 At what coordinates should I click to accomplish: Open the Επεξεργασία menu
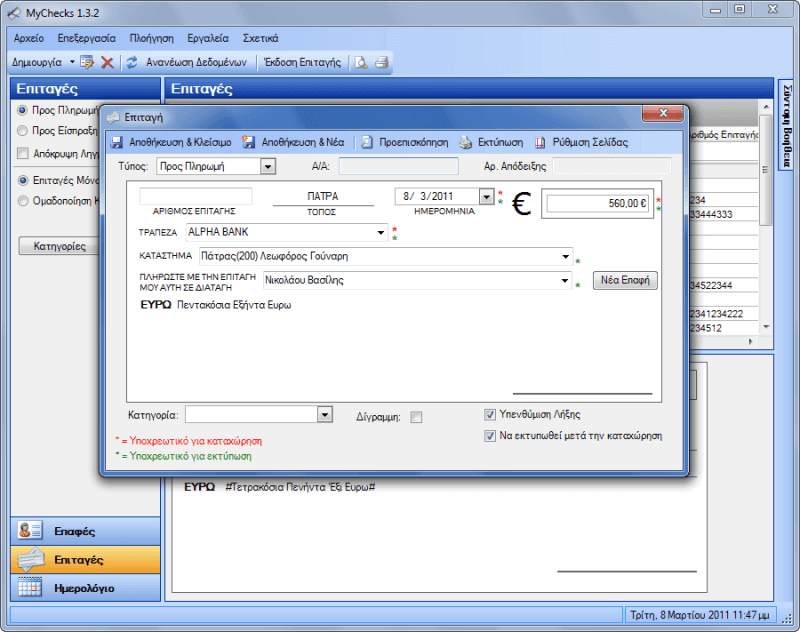click(x=86, y=38)
